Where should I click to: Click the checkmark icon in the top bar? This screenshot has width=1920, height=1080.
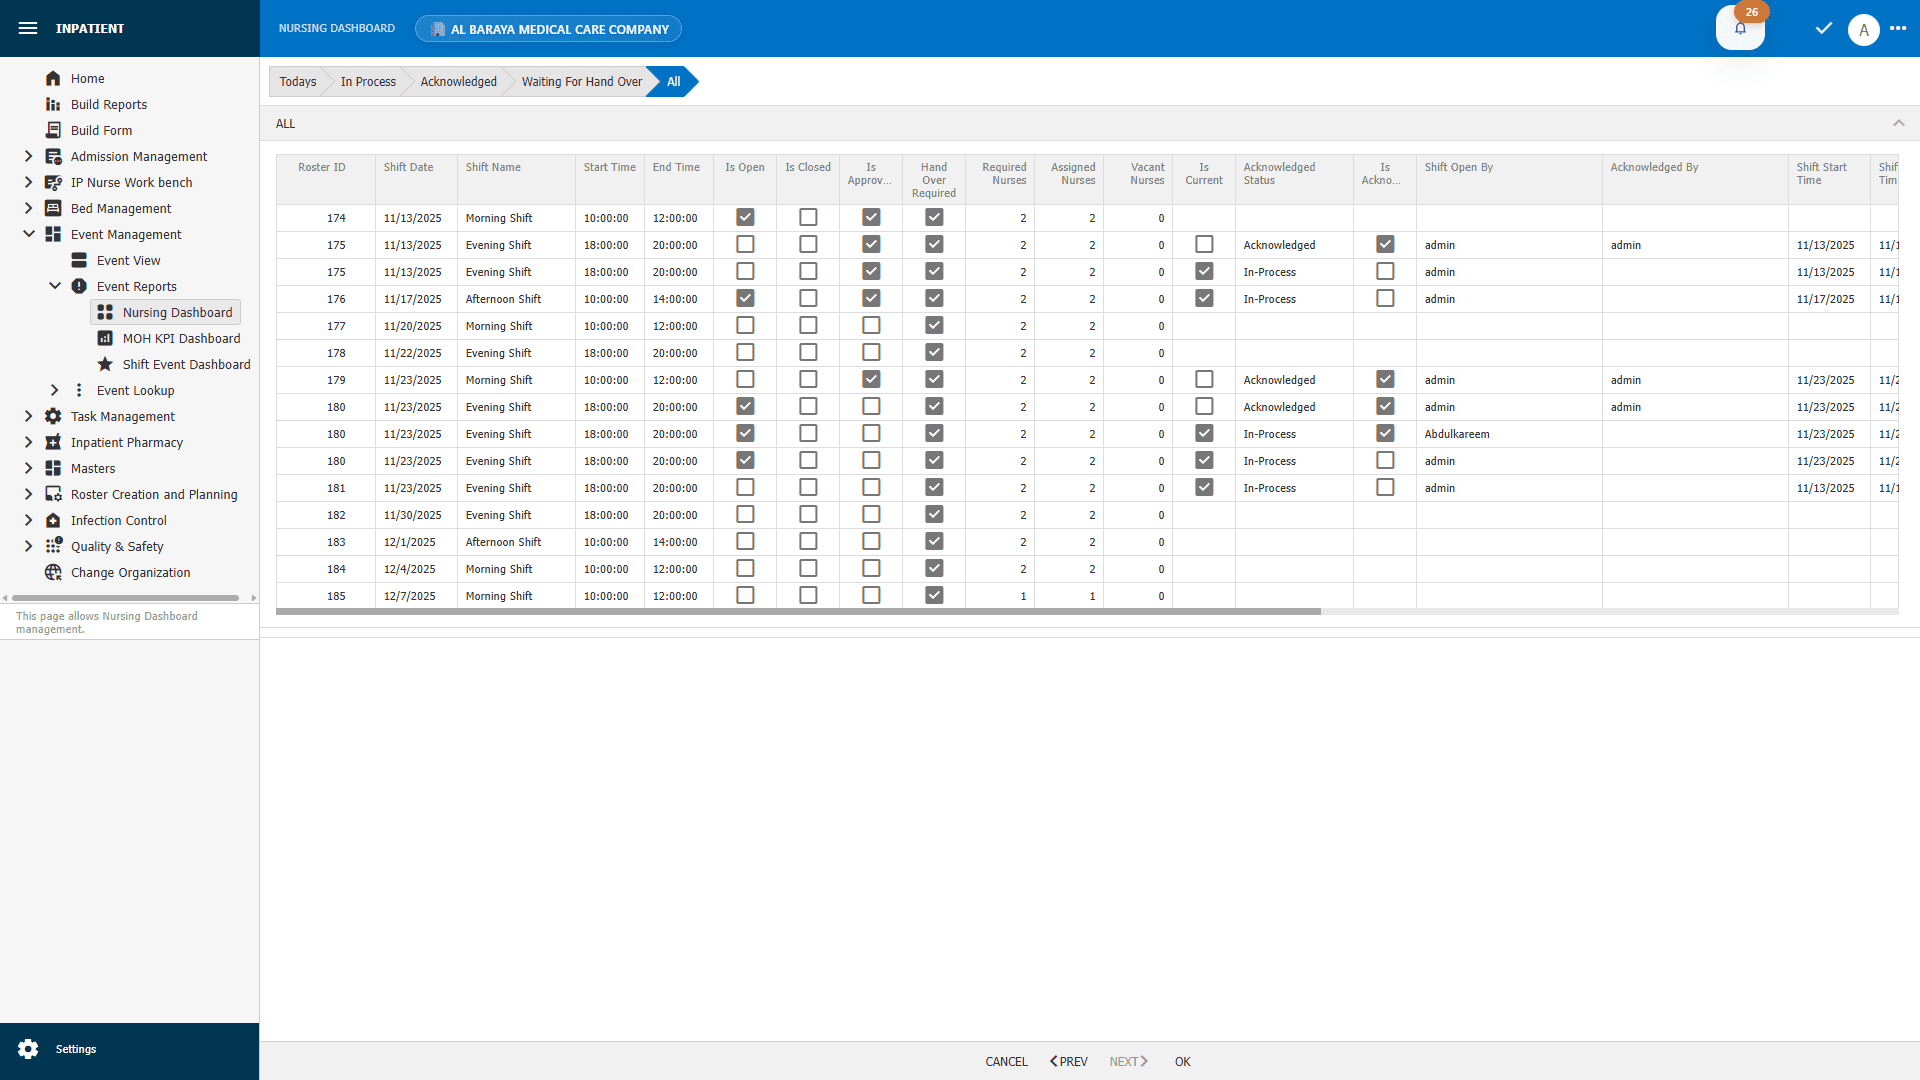coord(1822,28)
